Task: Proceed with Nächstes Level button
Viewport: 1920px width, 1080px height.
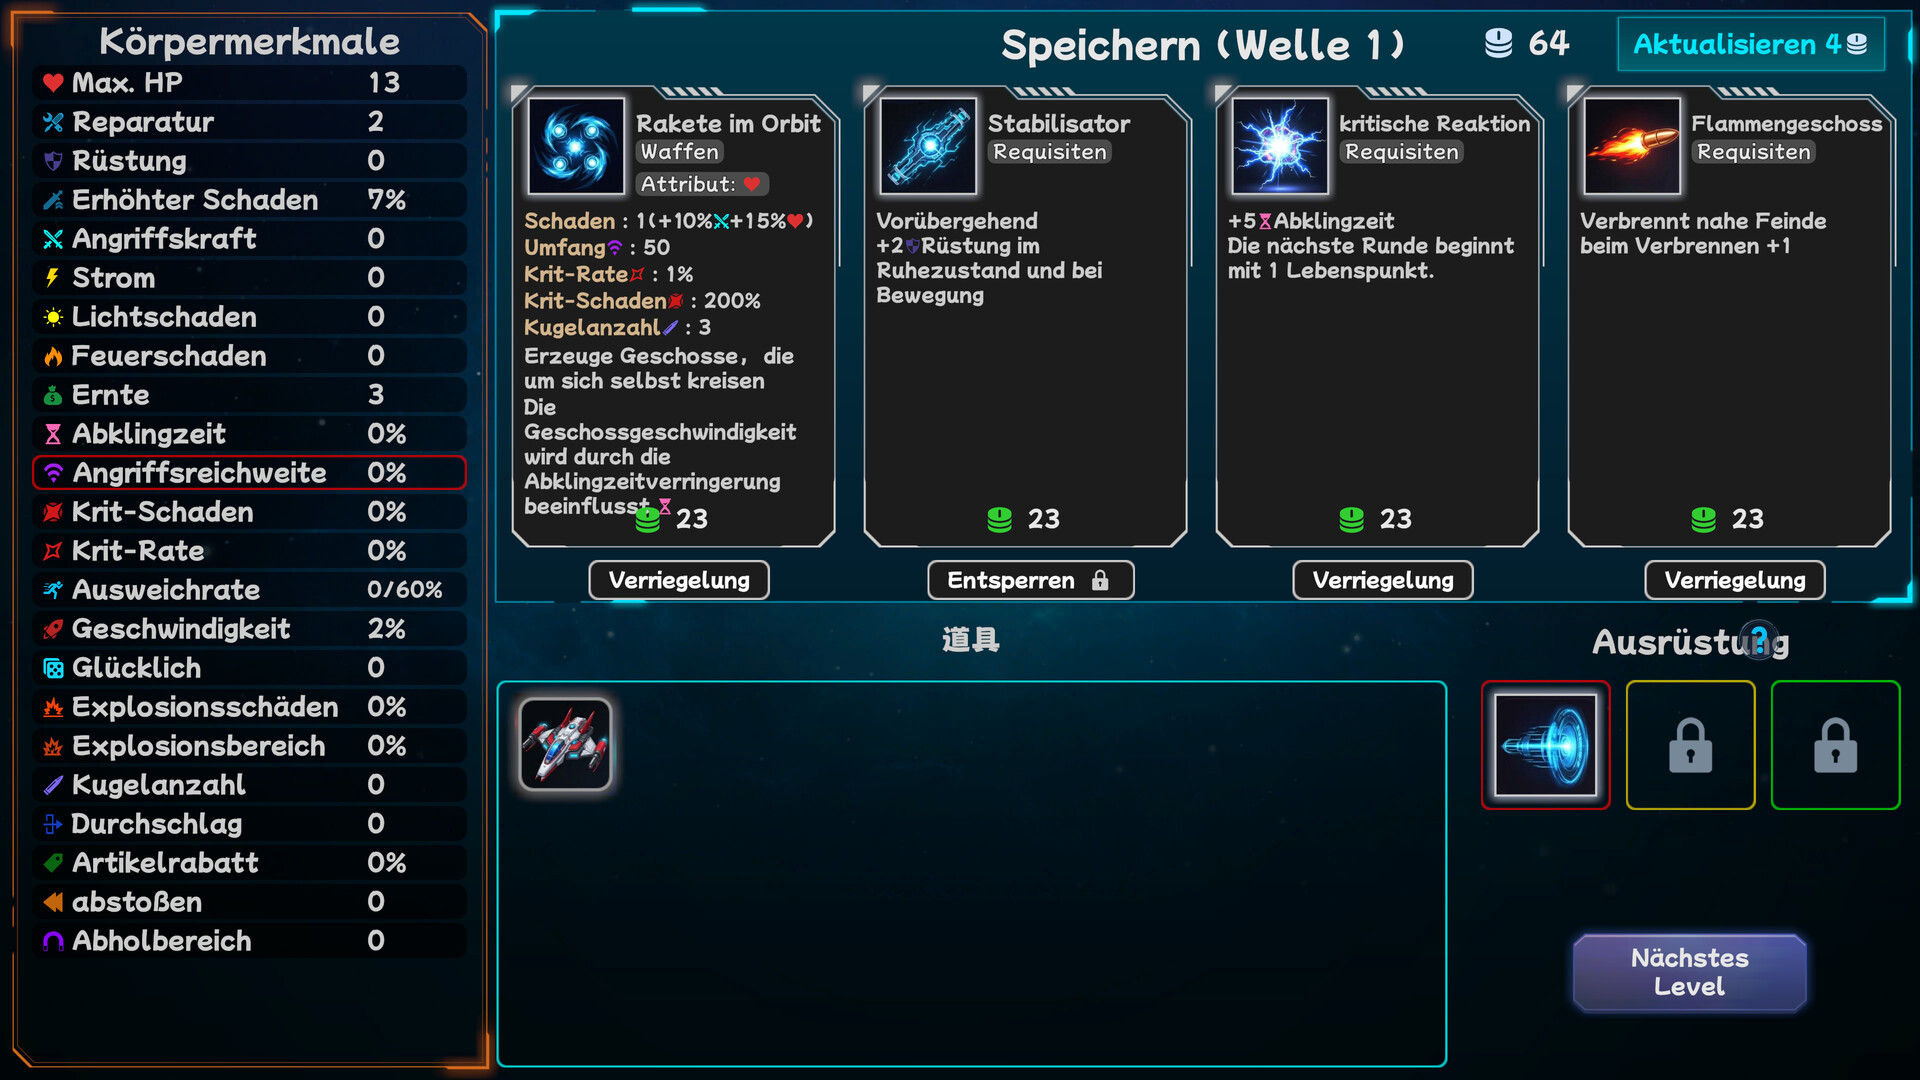Action: click(1689, 972)
